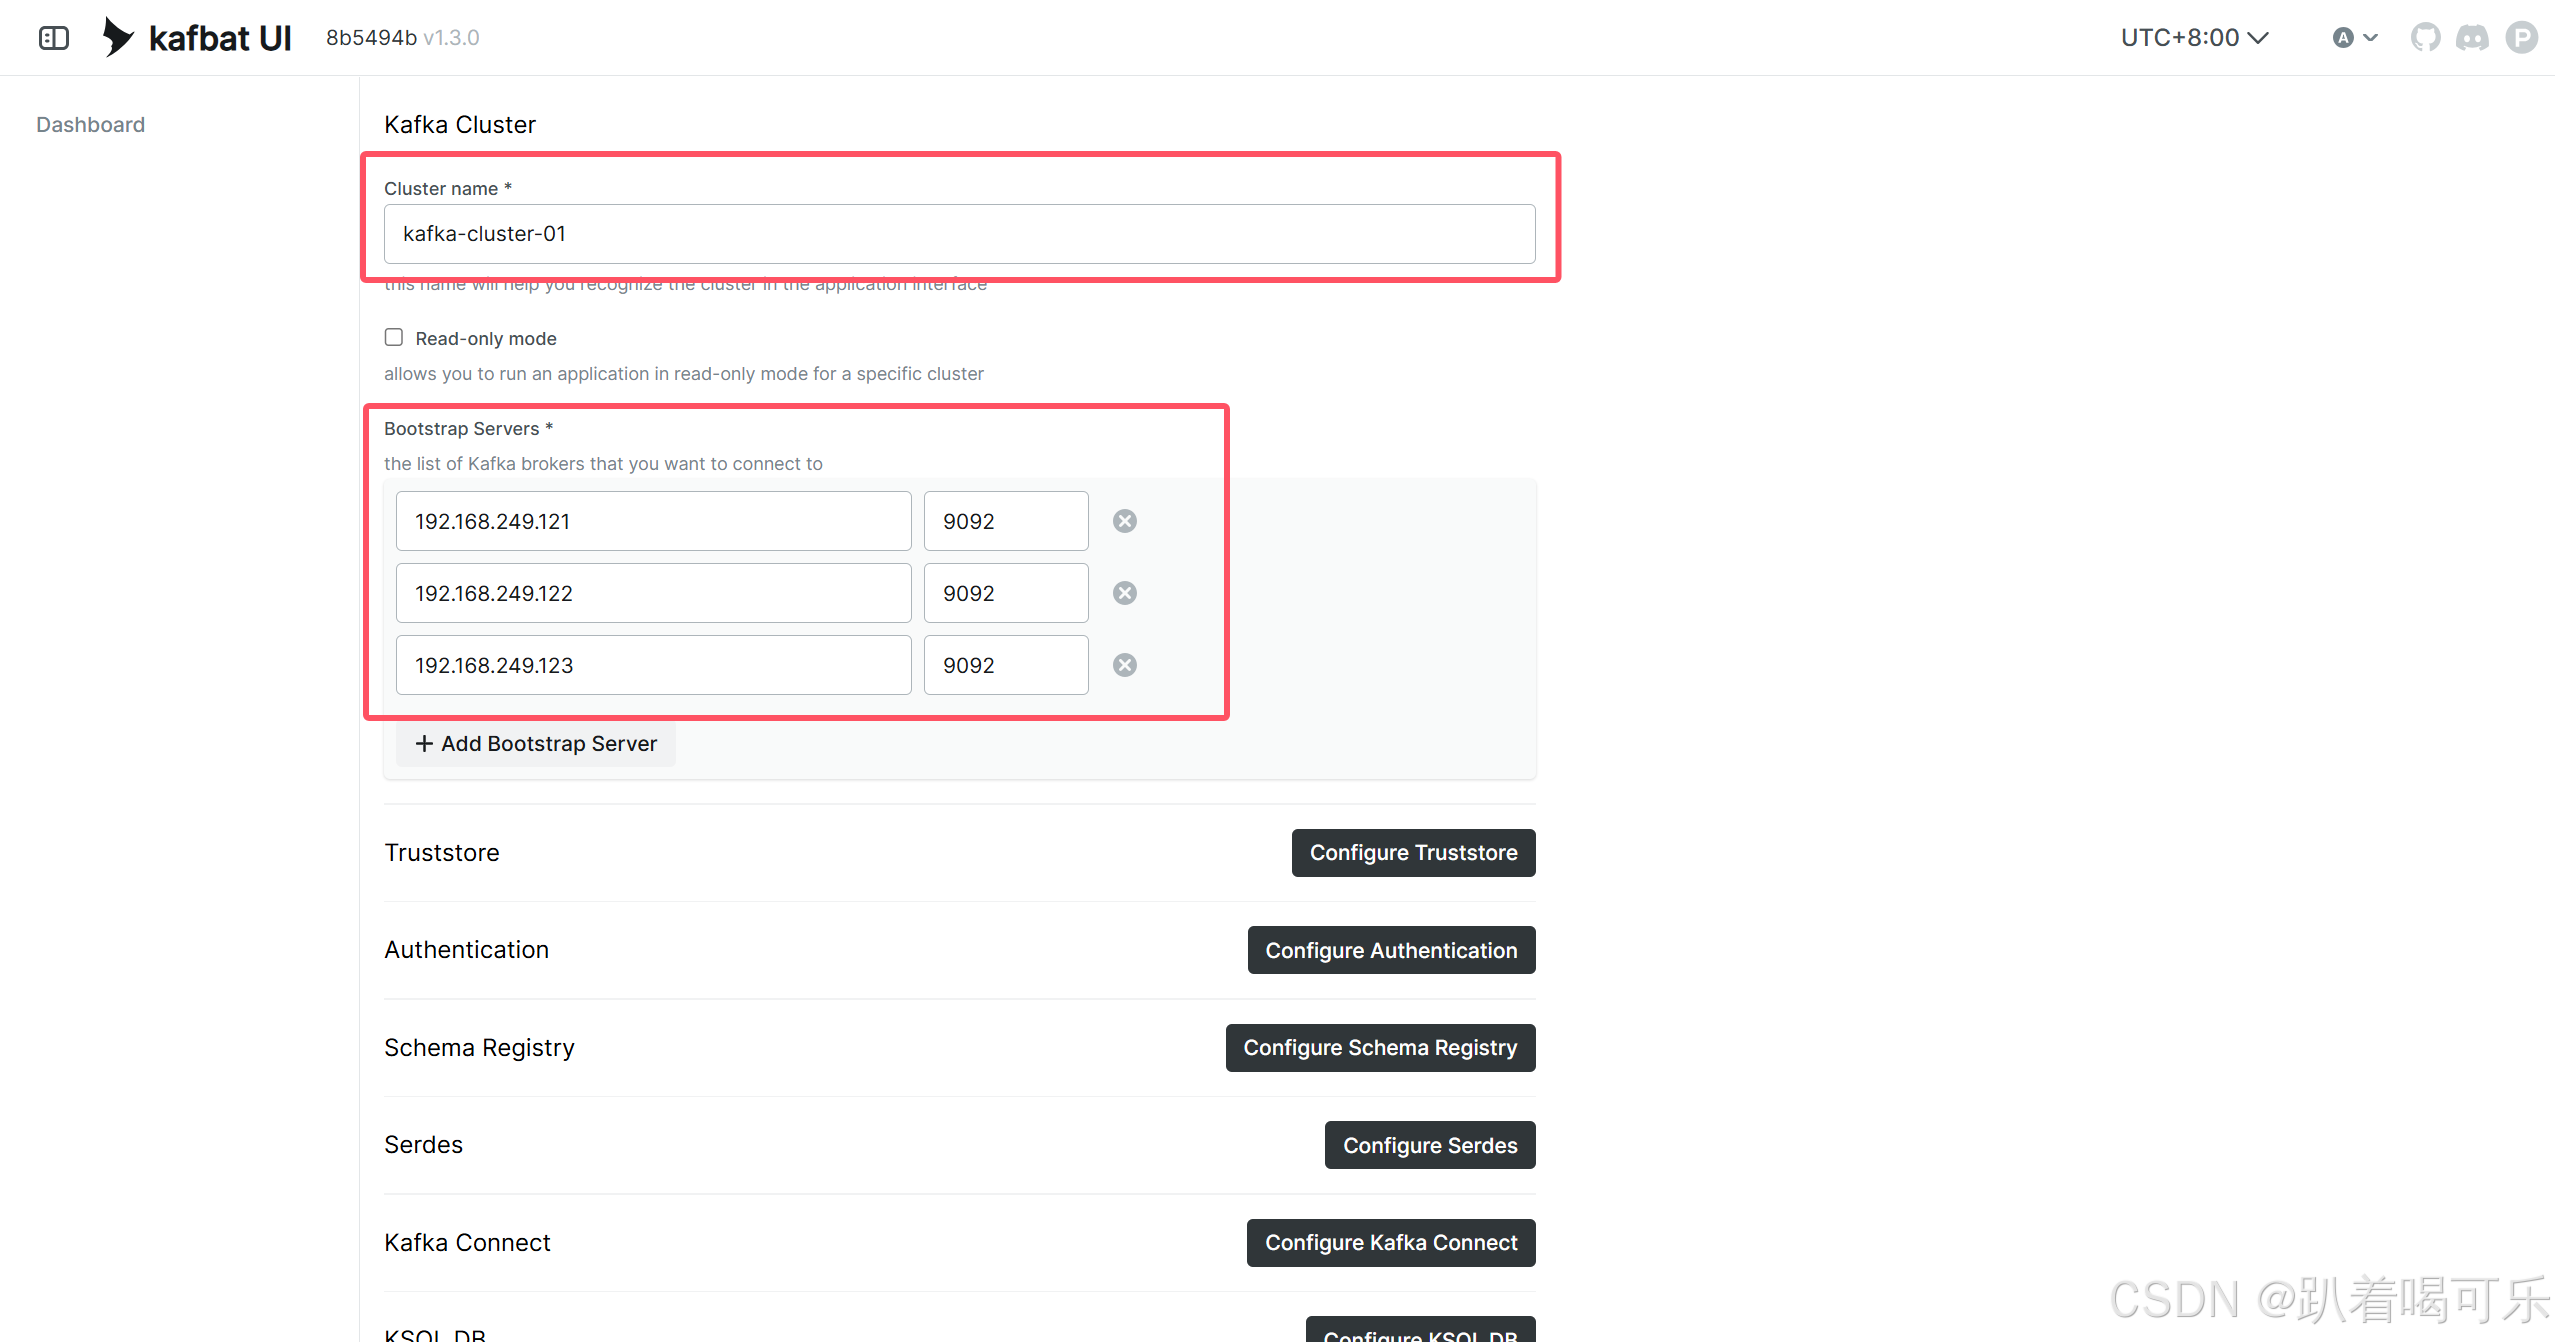Image resolution: width=2555 pixels, height=1342 pixels.
Task: Click the 8b5494b commit hash link
Action: click(371, 38)
